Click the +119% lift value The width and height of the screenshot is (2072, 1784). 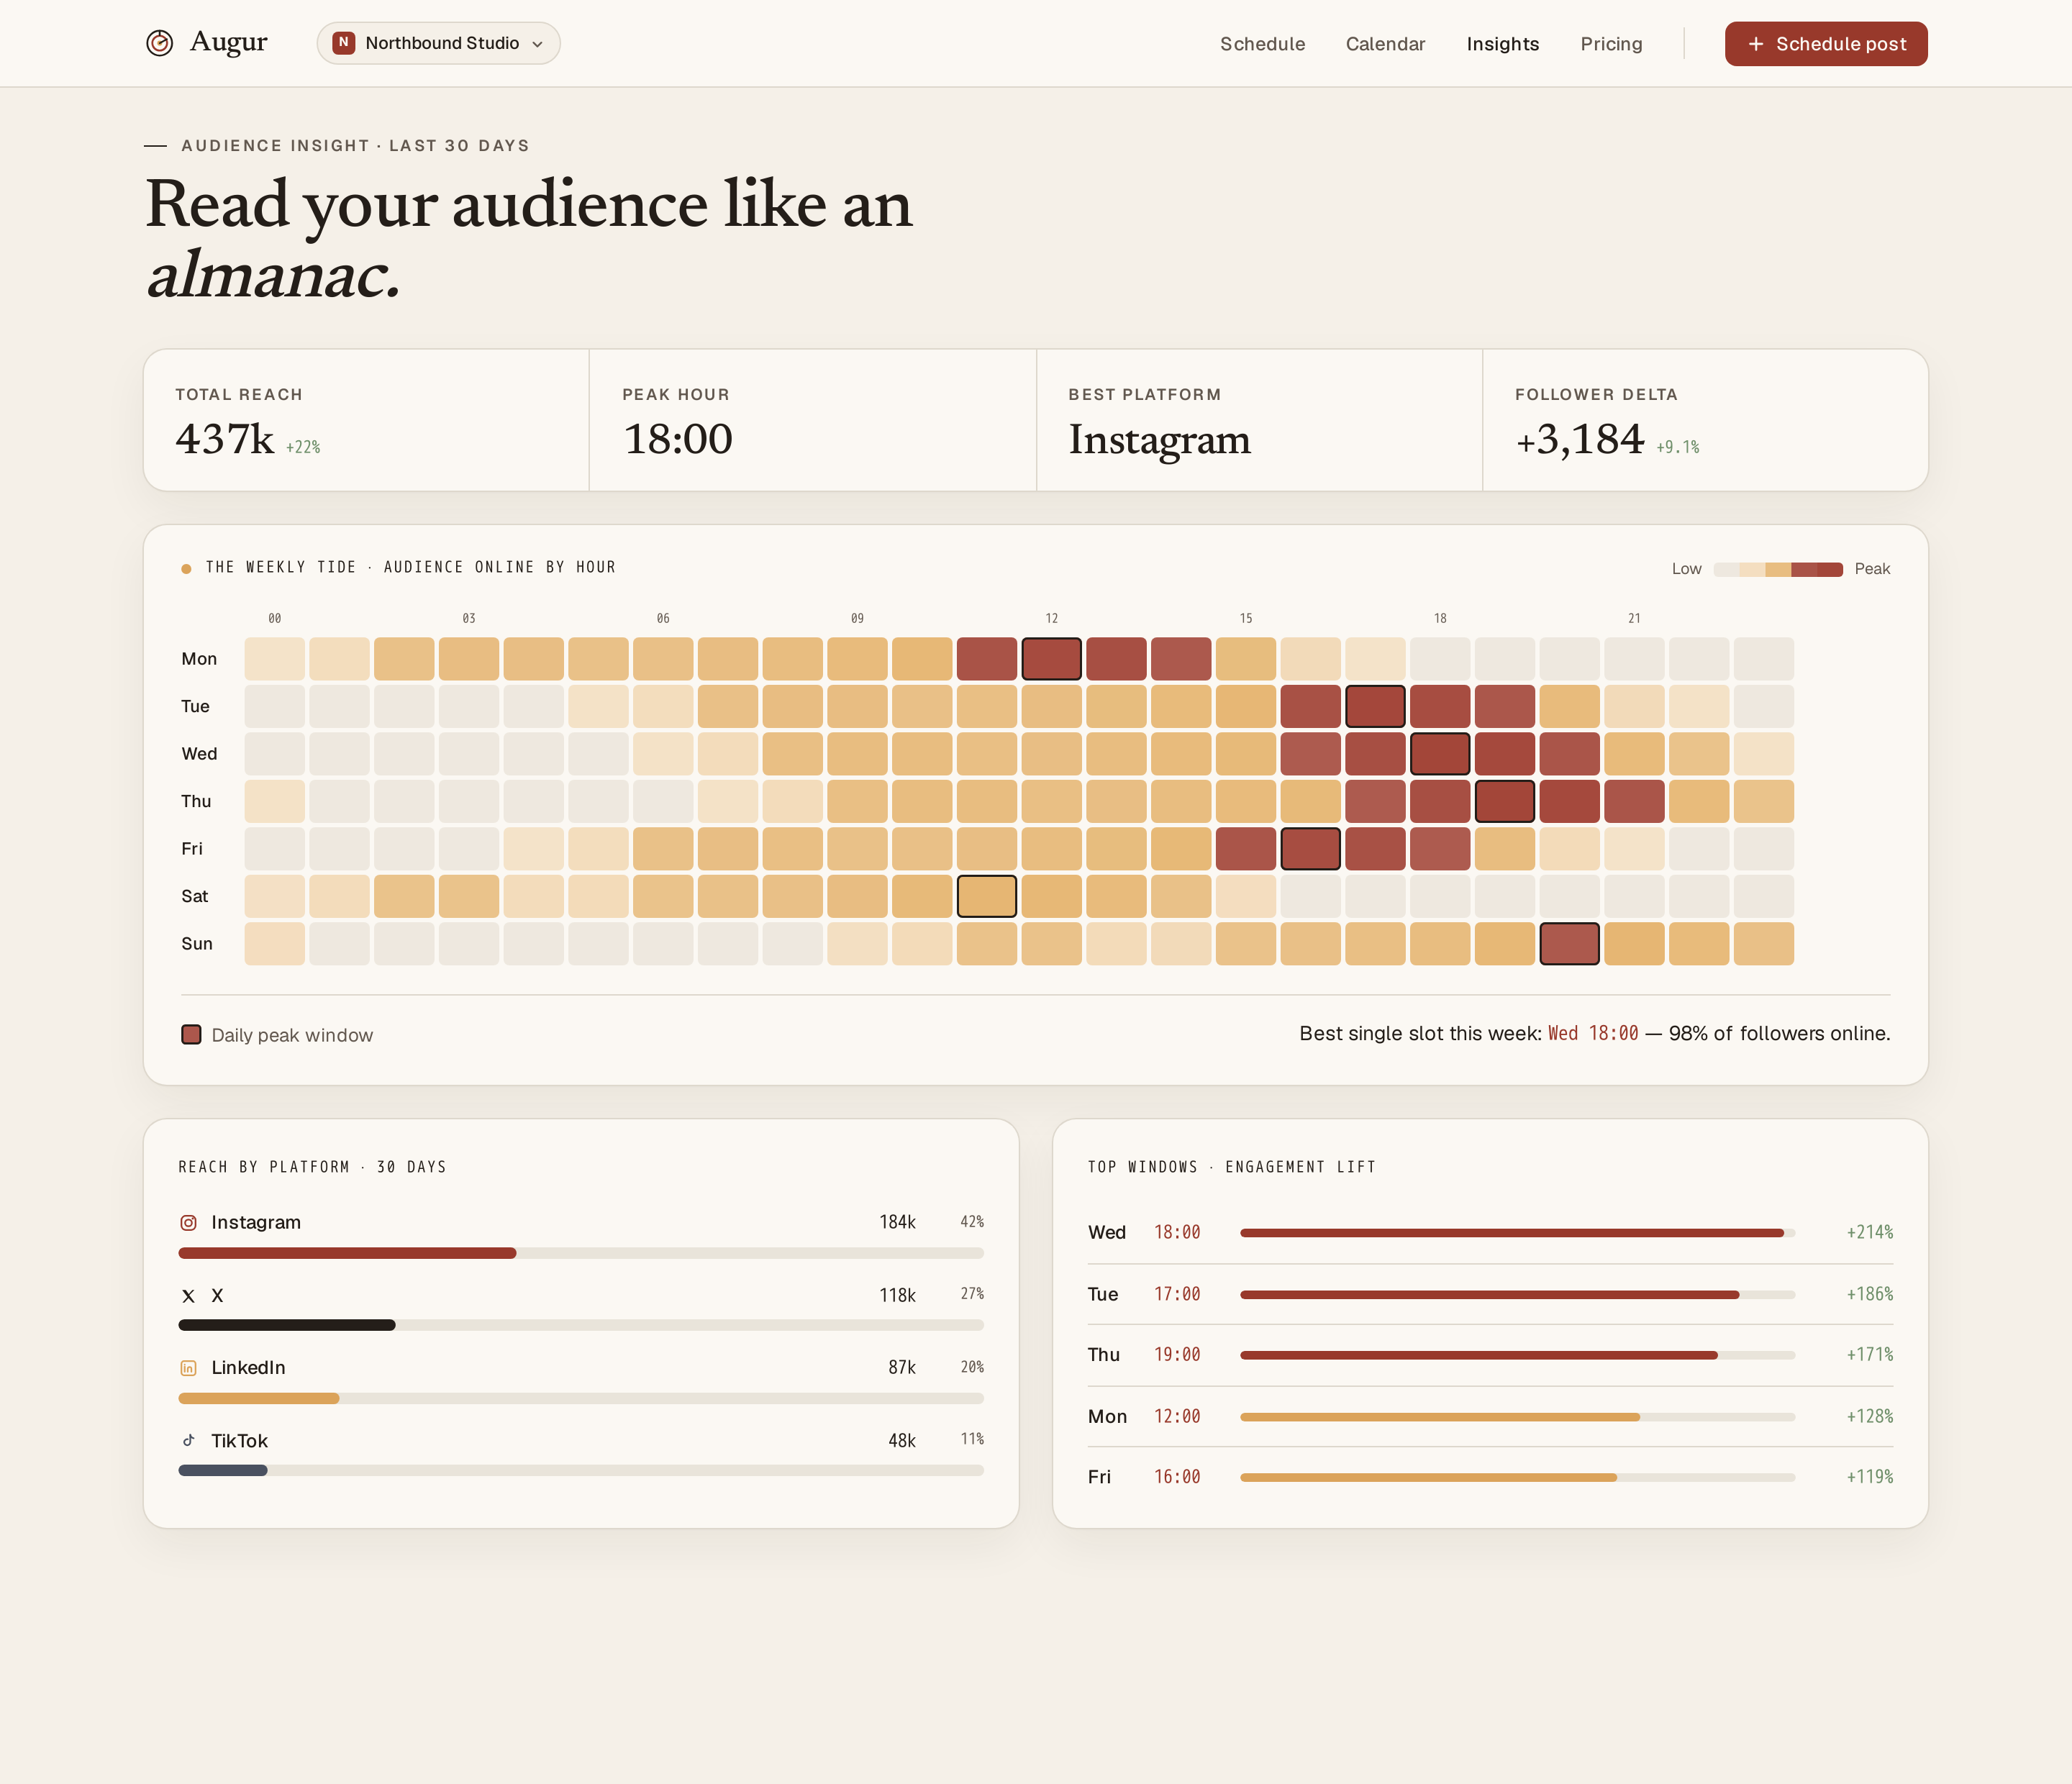tap(1869, 1476)
